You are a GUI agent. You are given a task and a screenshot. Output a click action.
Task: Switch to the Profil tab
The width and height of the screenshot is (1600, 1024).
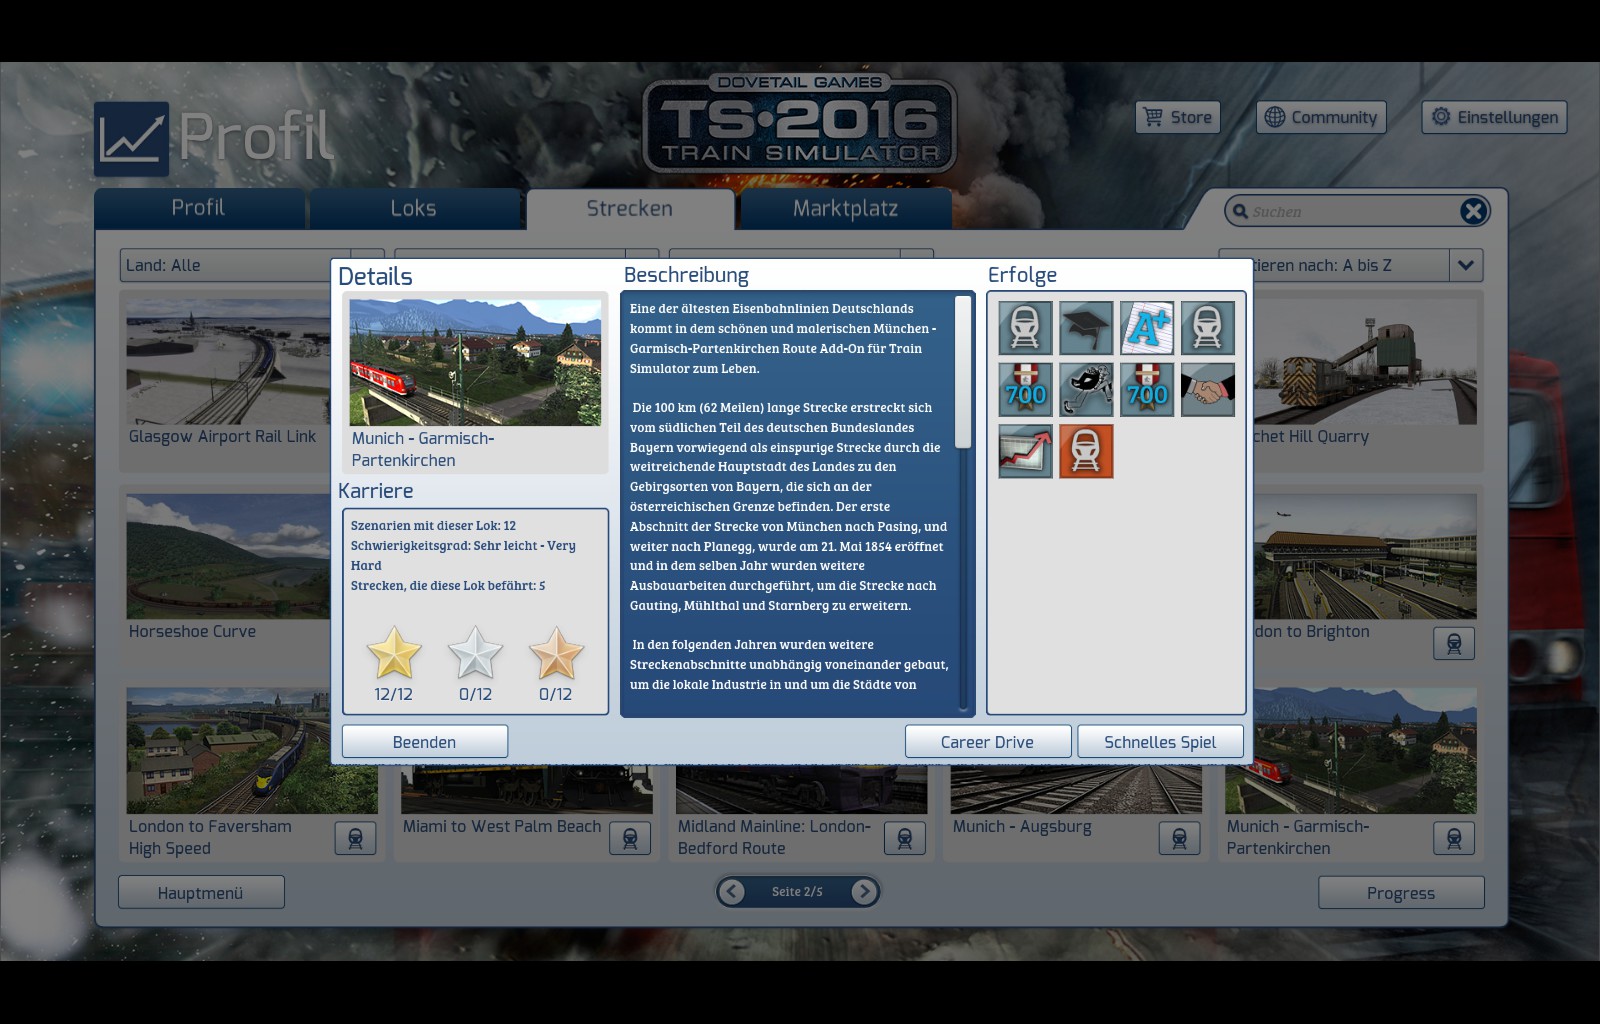tap(198, 208)
